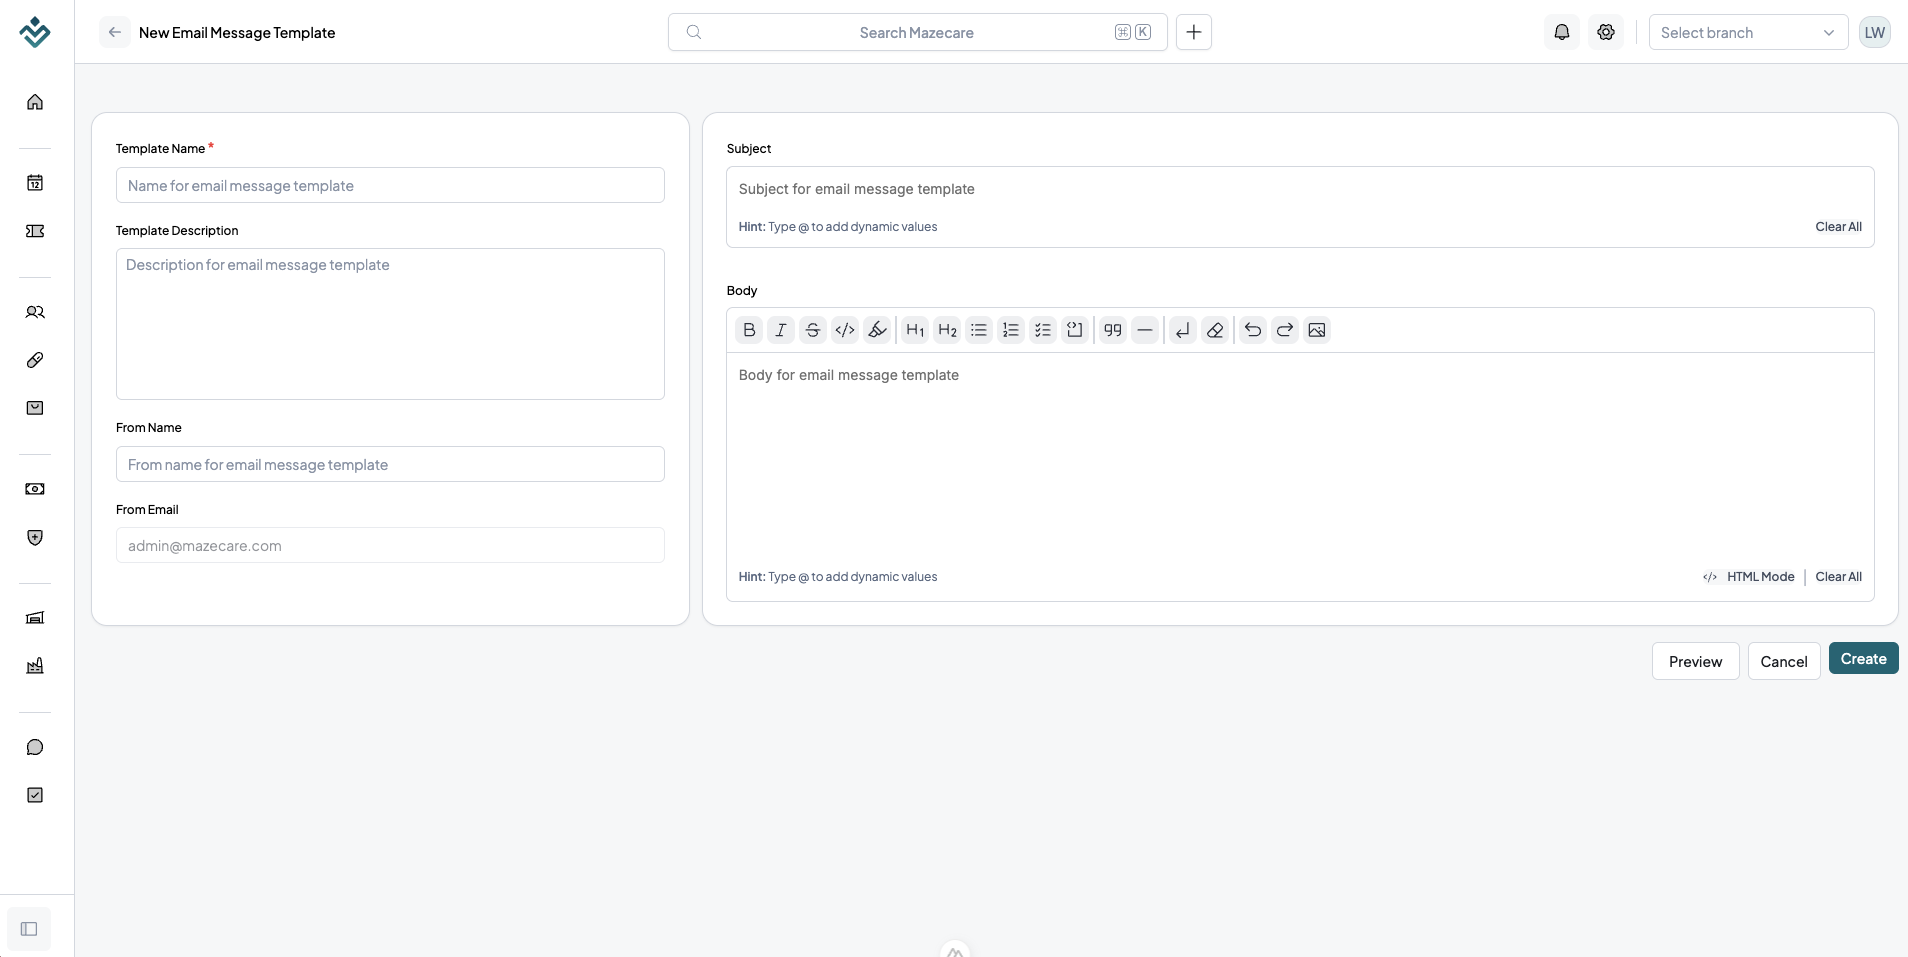The width and height of the screenshot is (1908, 957).
Task: Select the highlight marker tool
Action: pos(877,330)
